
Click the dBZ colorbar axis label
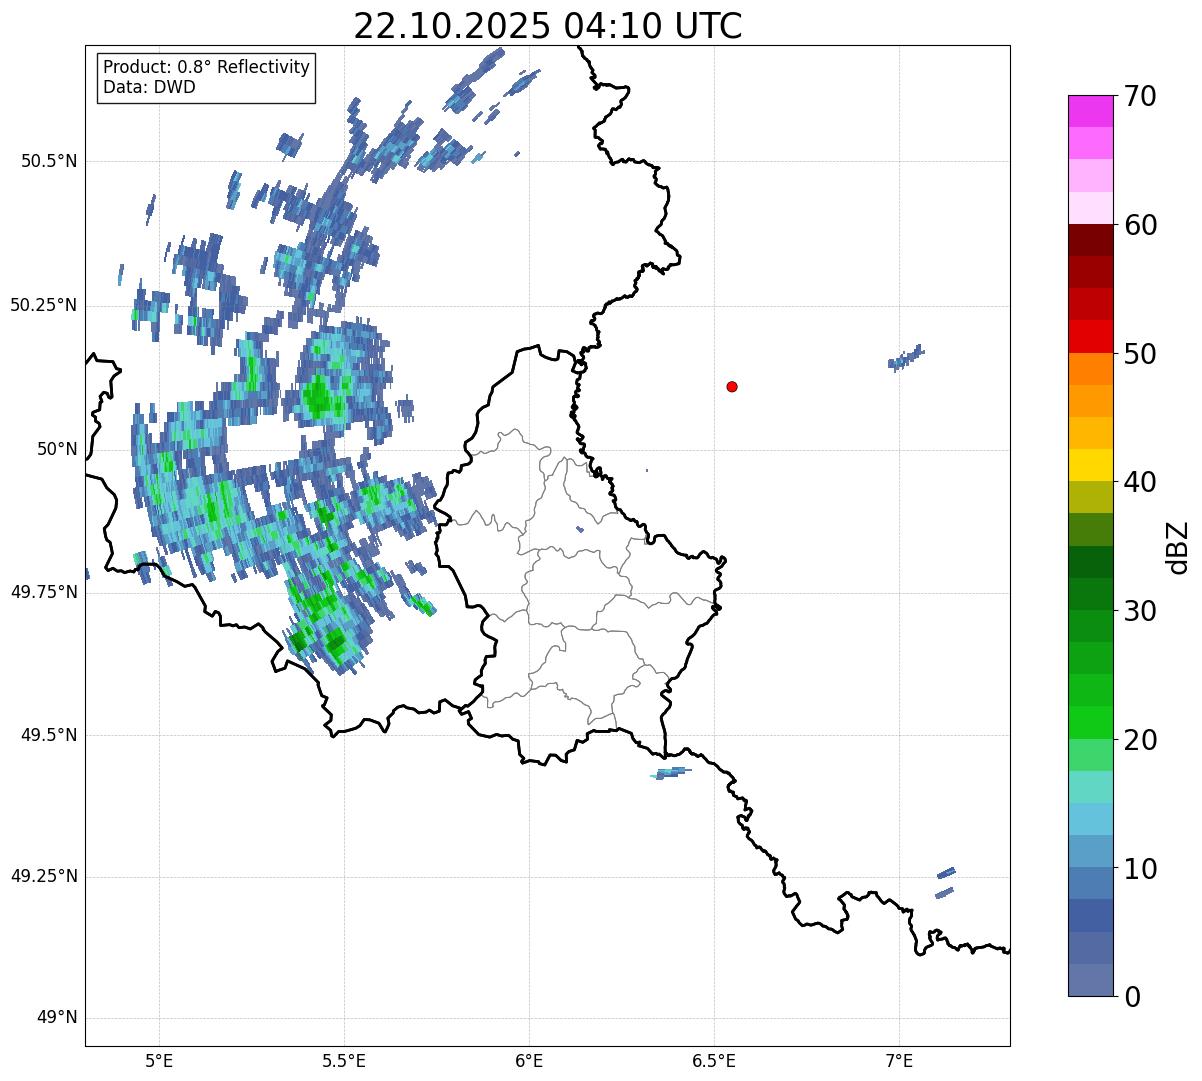1178,546
